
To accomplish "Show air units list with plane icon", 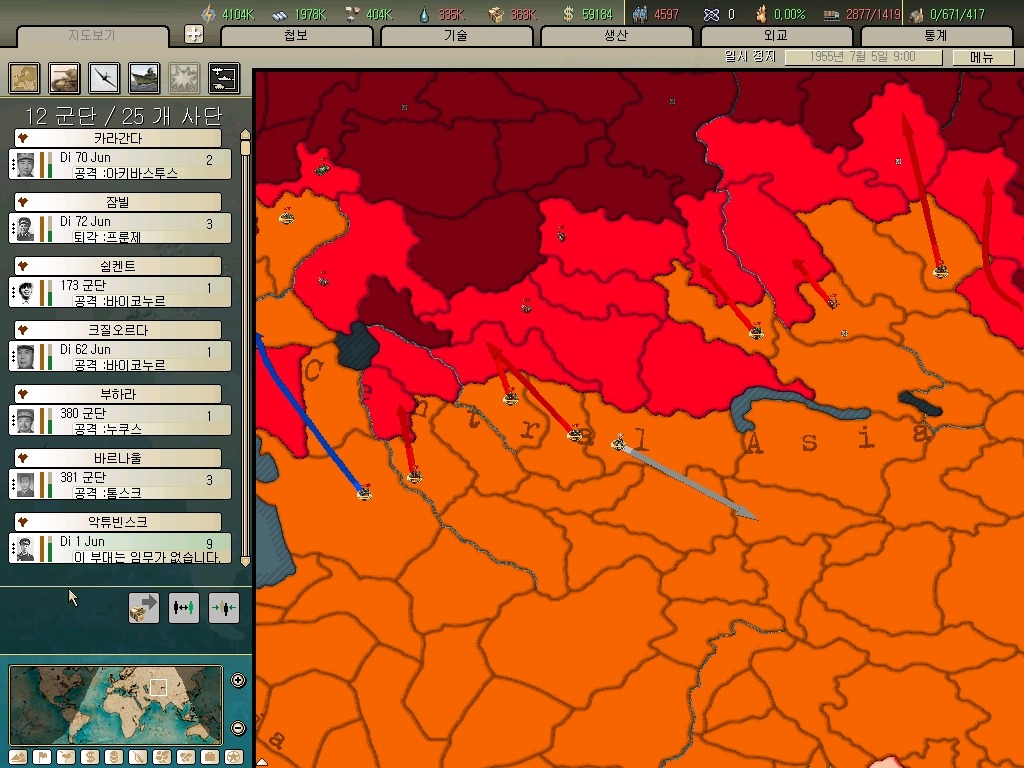I will point(104,78).
